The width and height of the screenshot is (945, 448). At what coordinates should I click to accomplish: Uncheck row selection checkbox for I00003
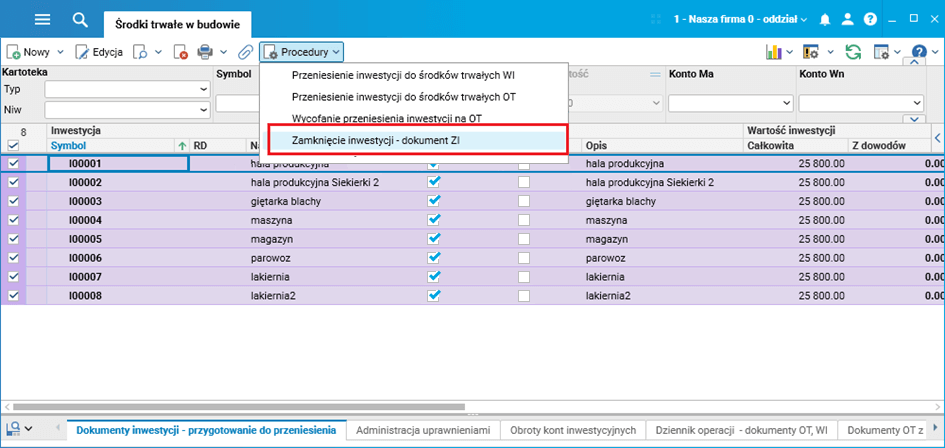click(13, 201)
